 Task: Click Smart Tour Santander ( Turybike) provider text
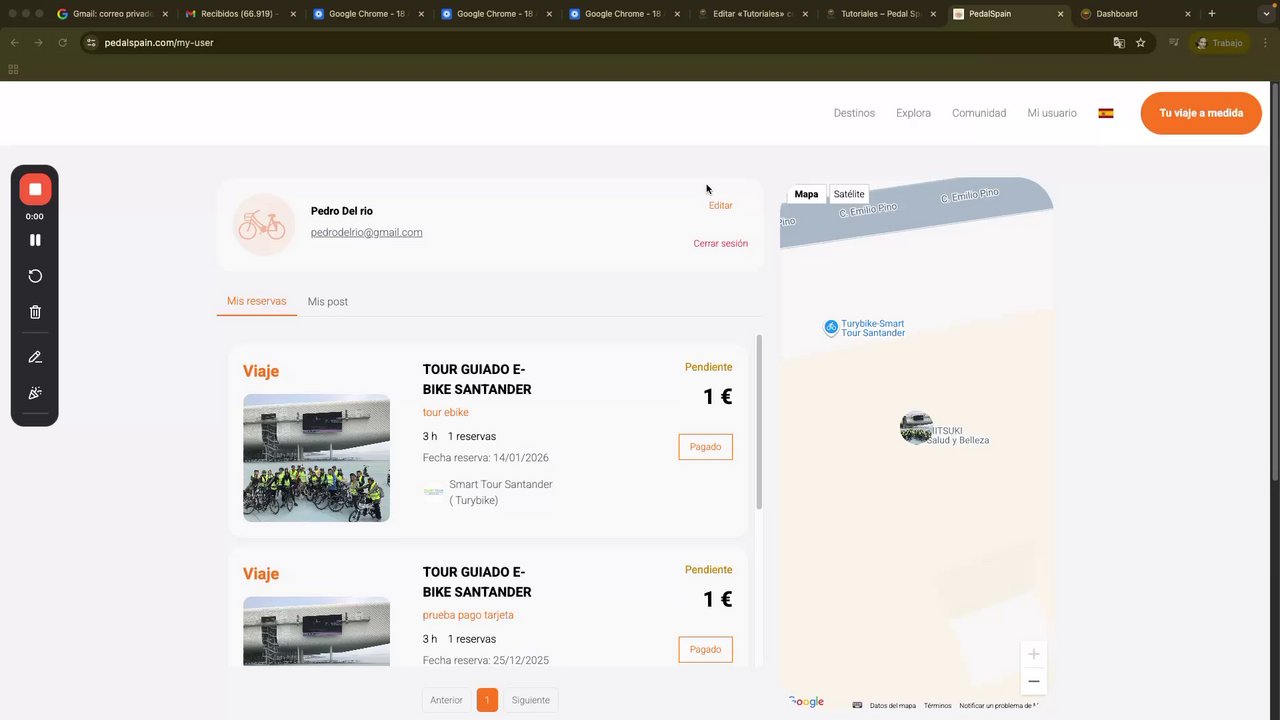point(500,492)
